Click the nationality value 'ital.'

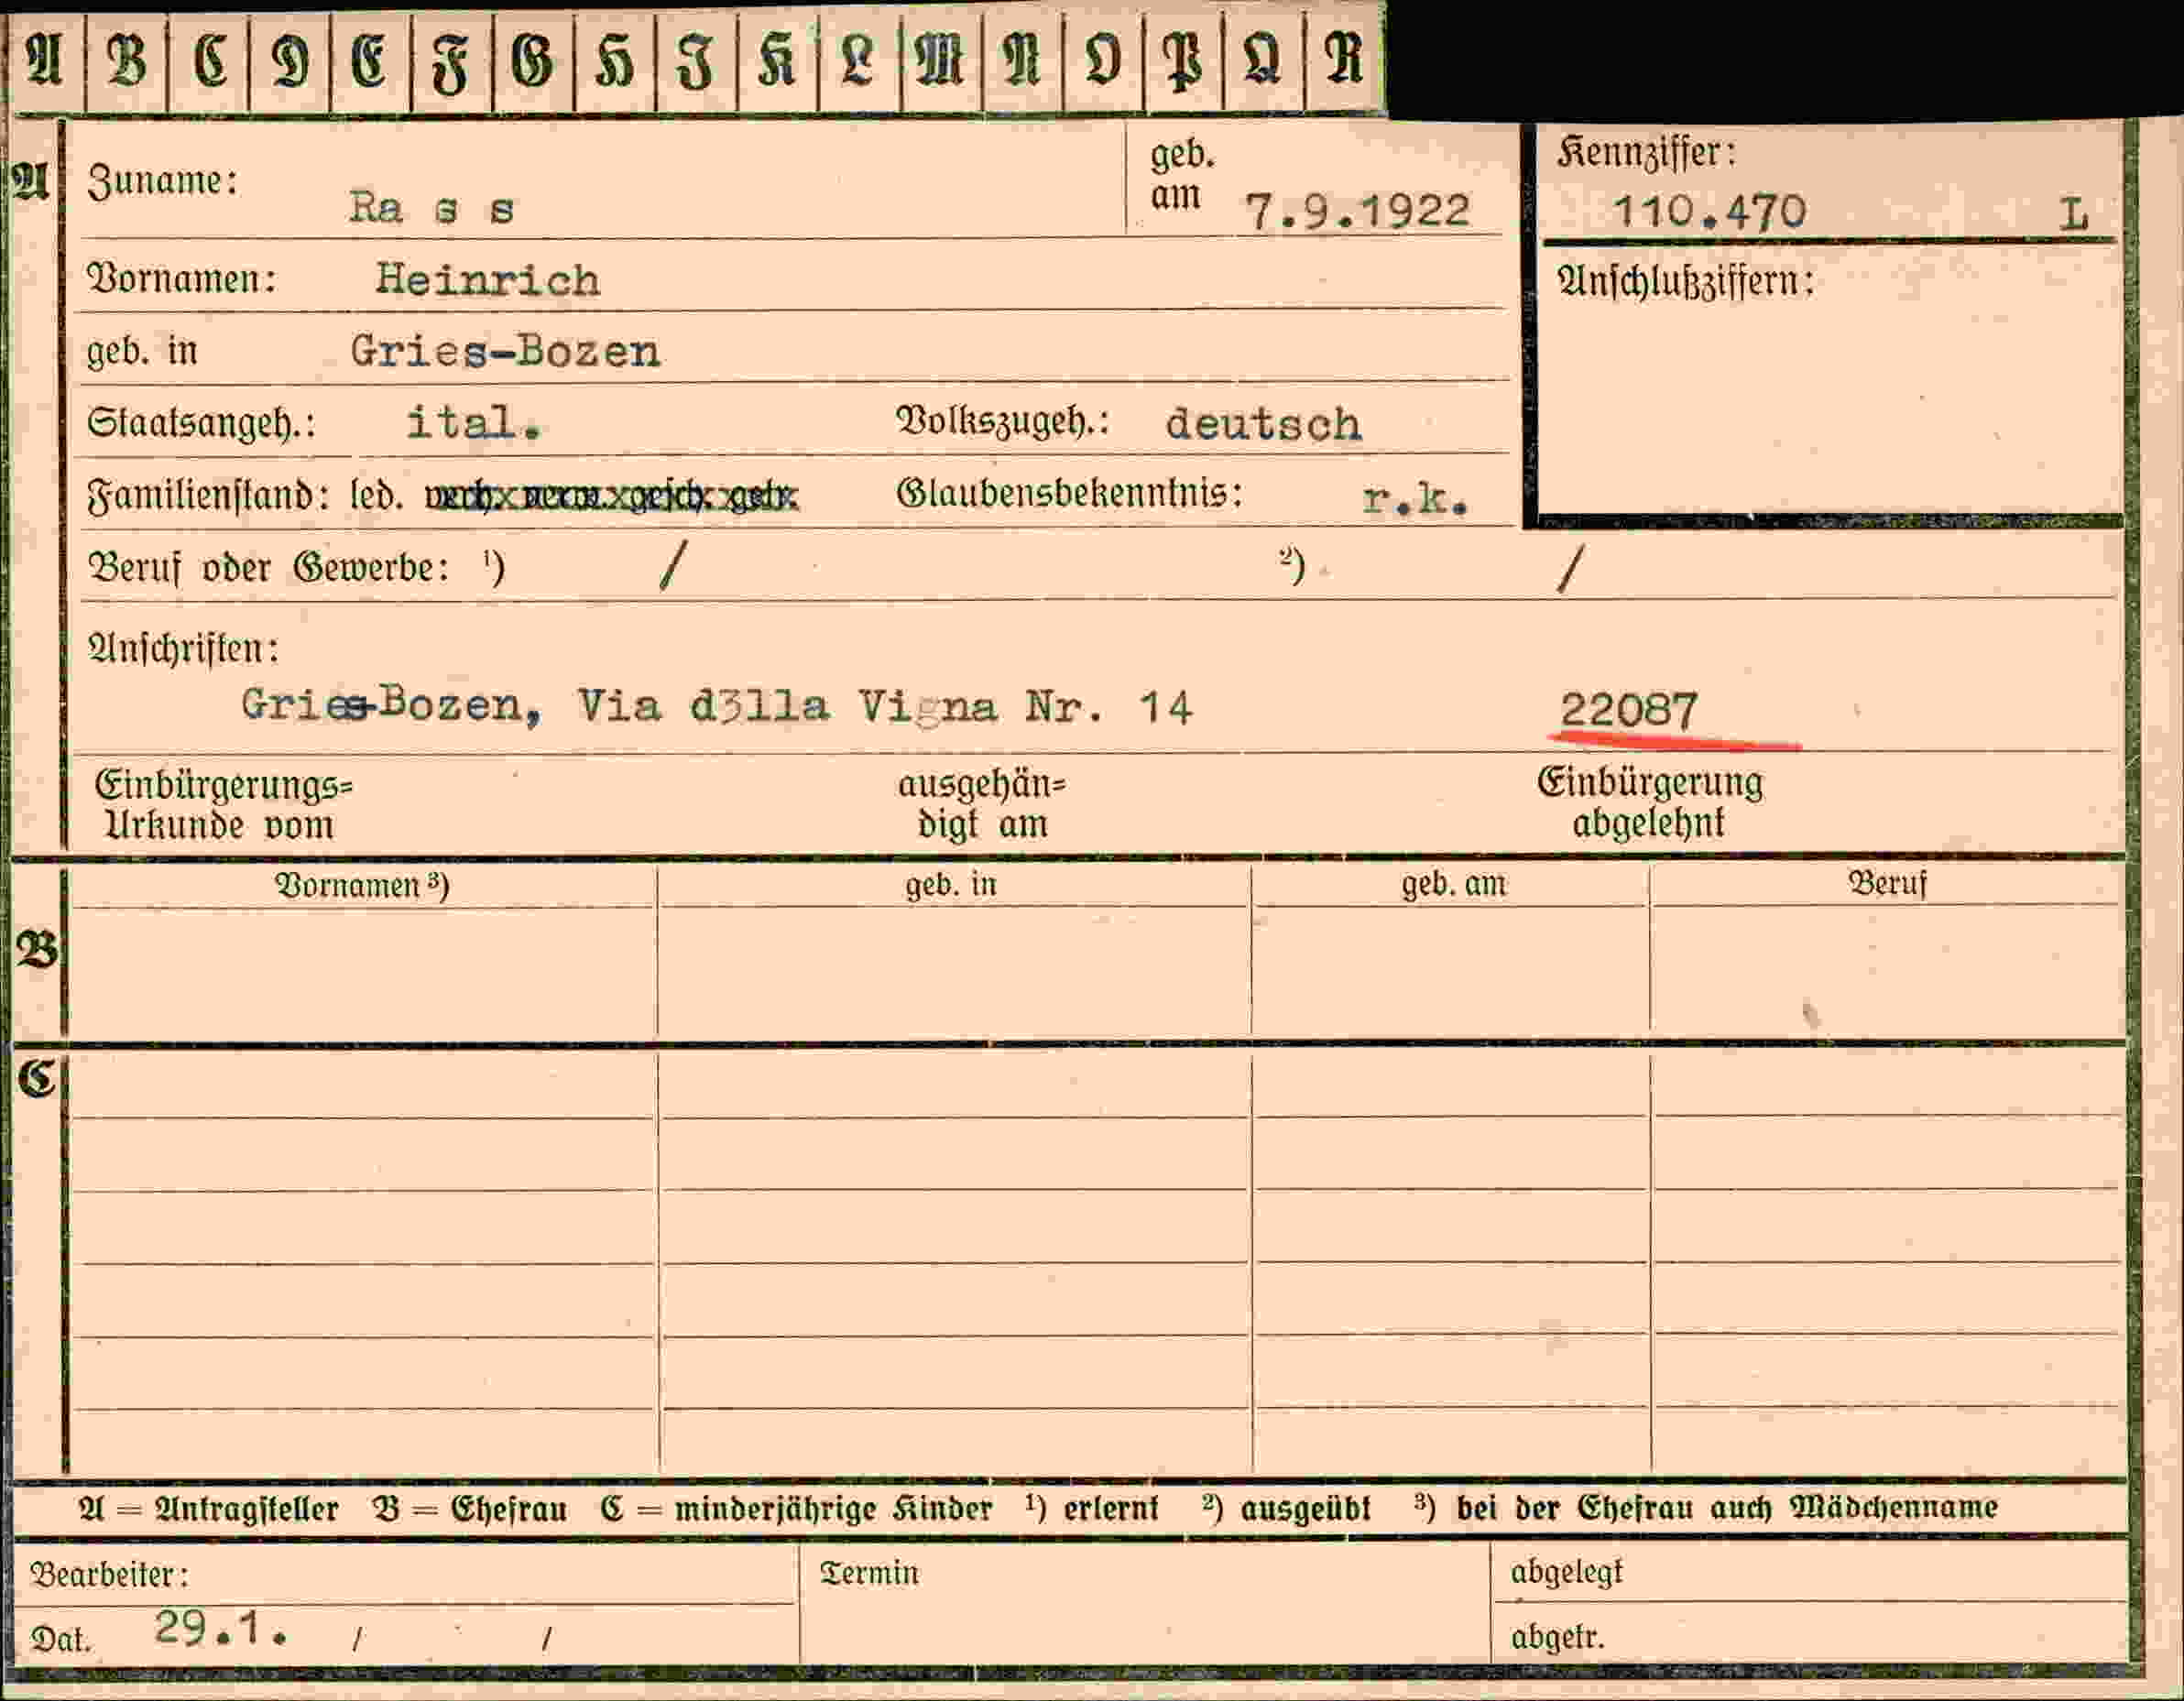click(x=474, y=423)
